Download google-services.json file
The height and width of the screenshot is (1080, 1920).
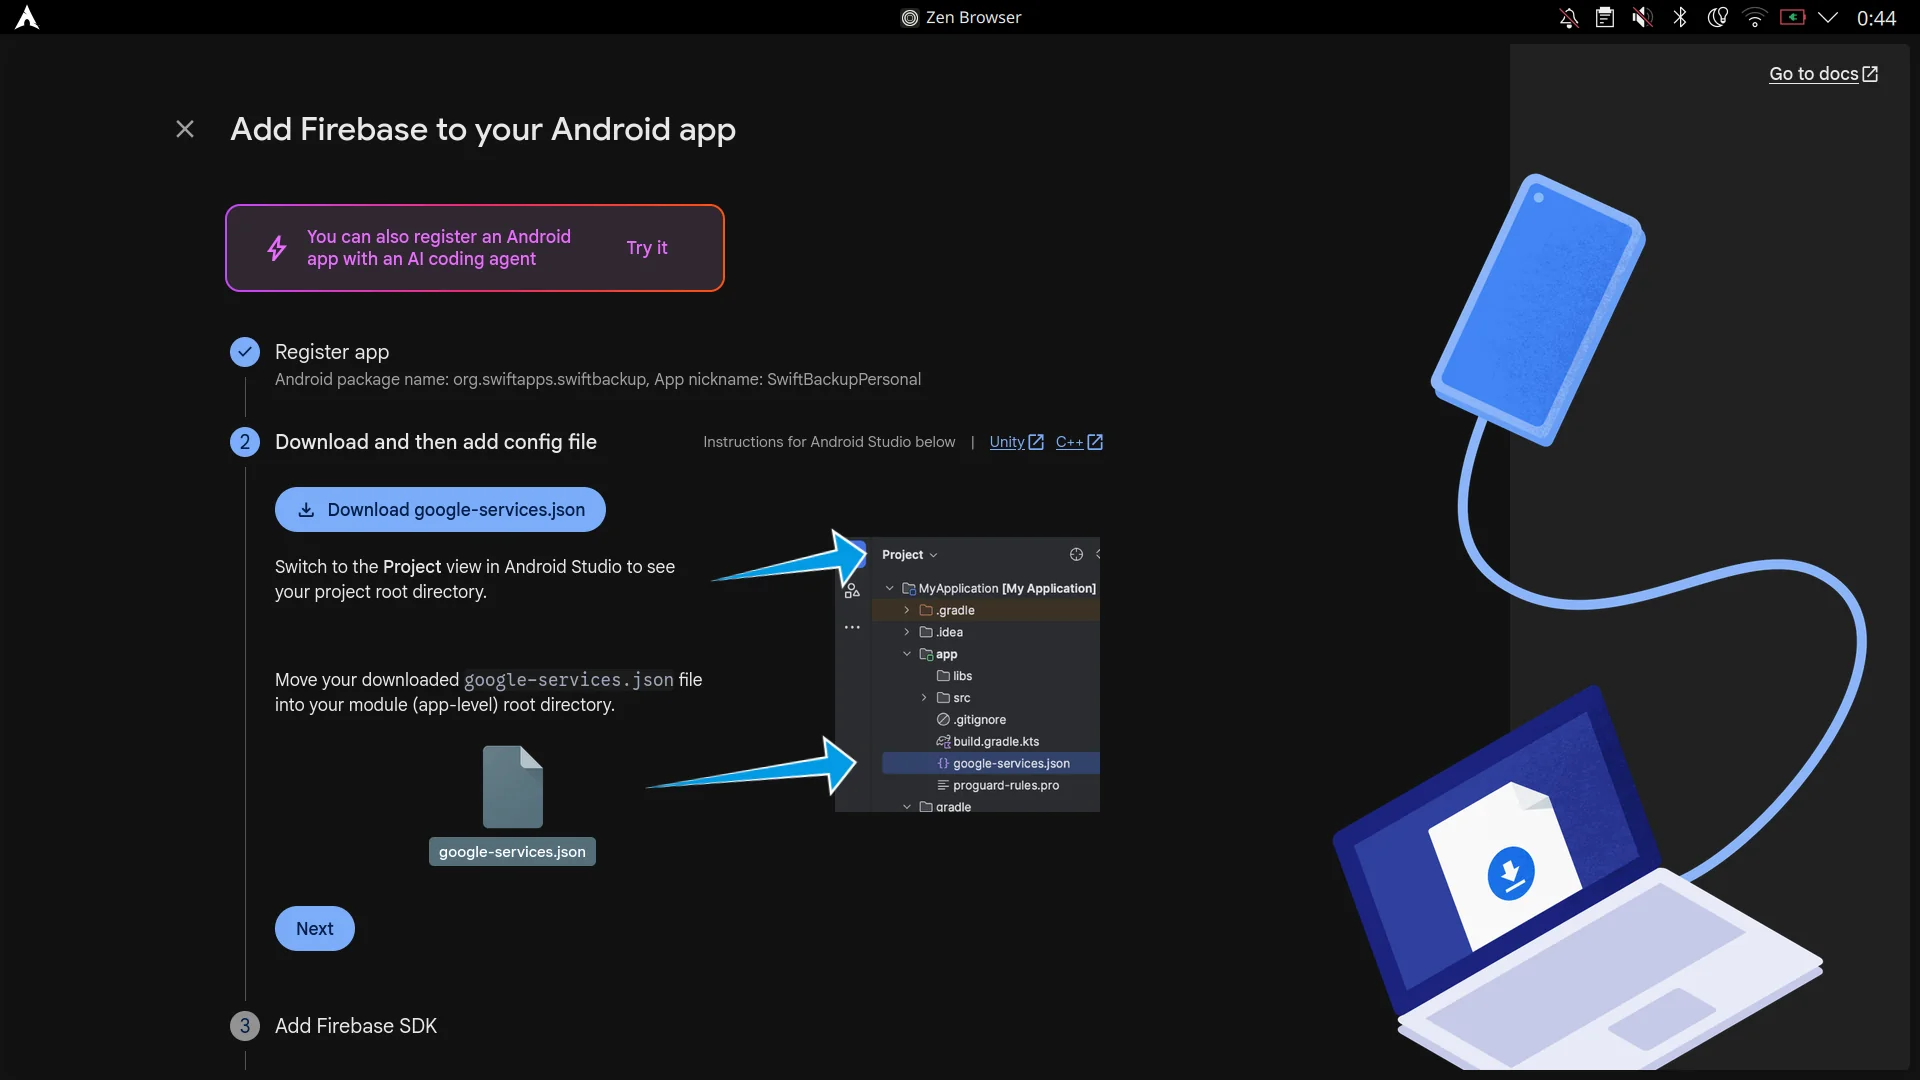[x=440, y=510]
